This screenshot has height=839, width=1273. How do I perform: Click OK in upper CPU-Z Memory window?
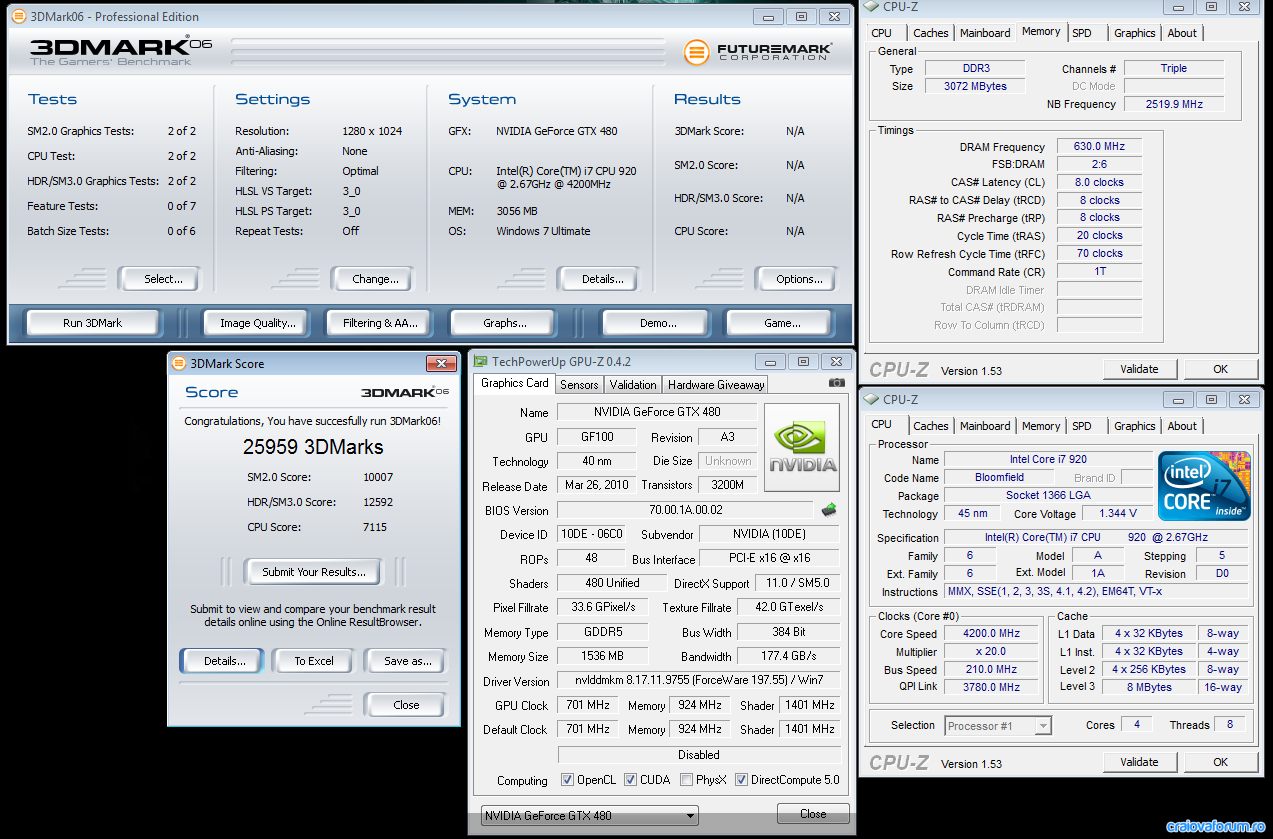(1220, 369)
